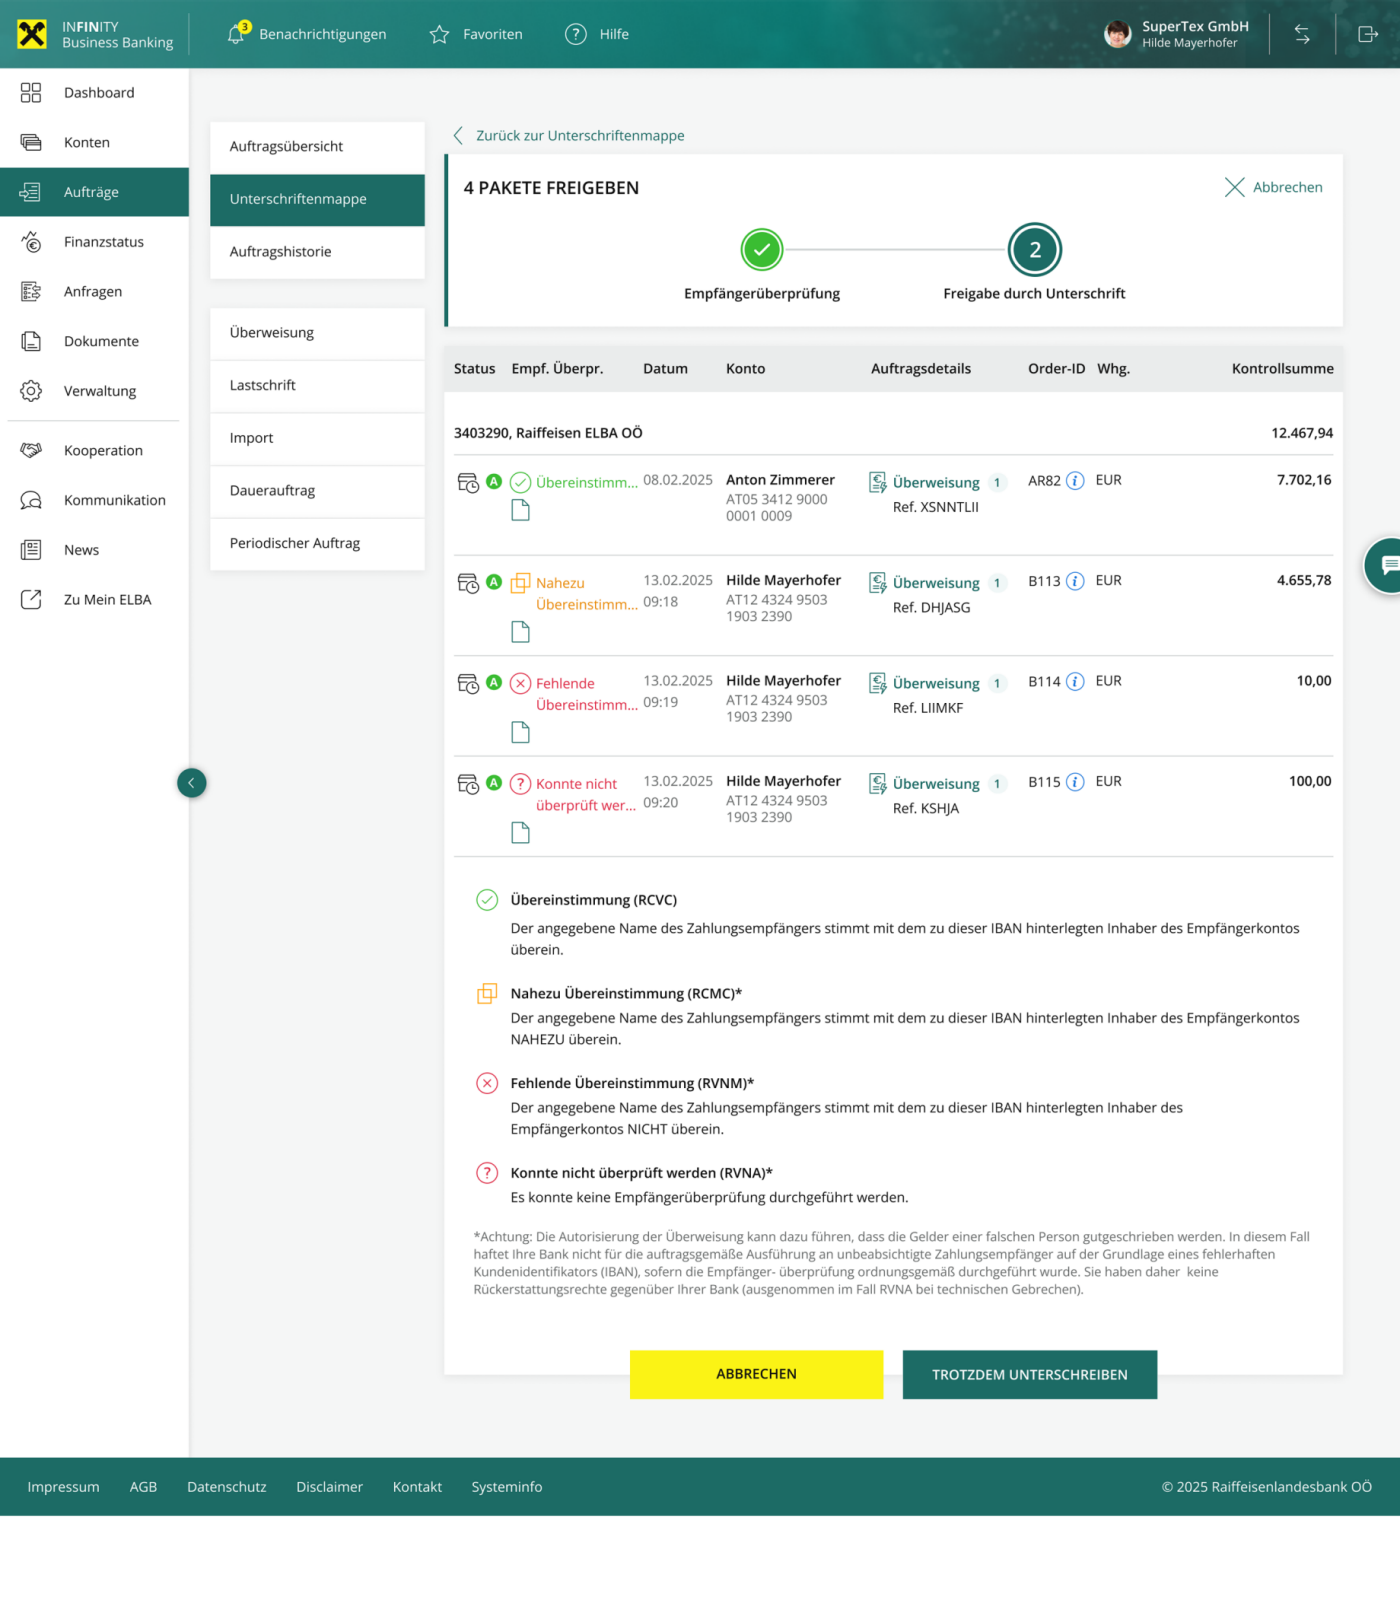Screen dimensions: 1400x1616
Task: Click the logout icon in header
Action: click(x=1367, y=34)
